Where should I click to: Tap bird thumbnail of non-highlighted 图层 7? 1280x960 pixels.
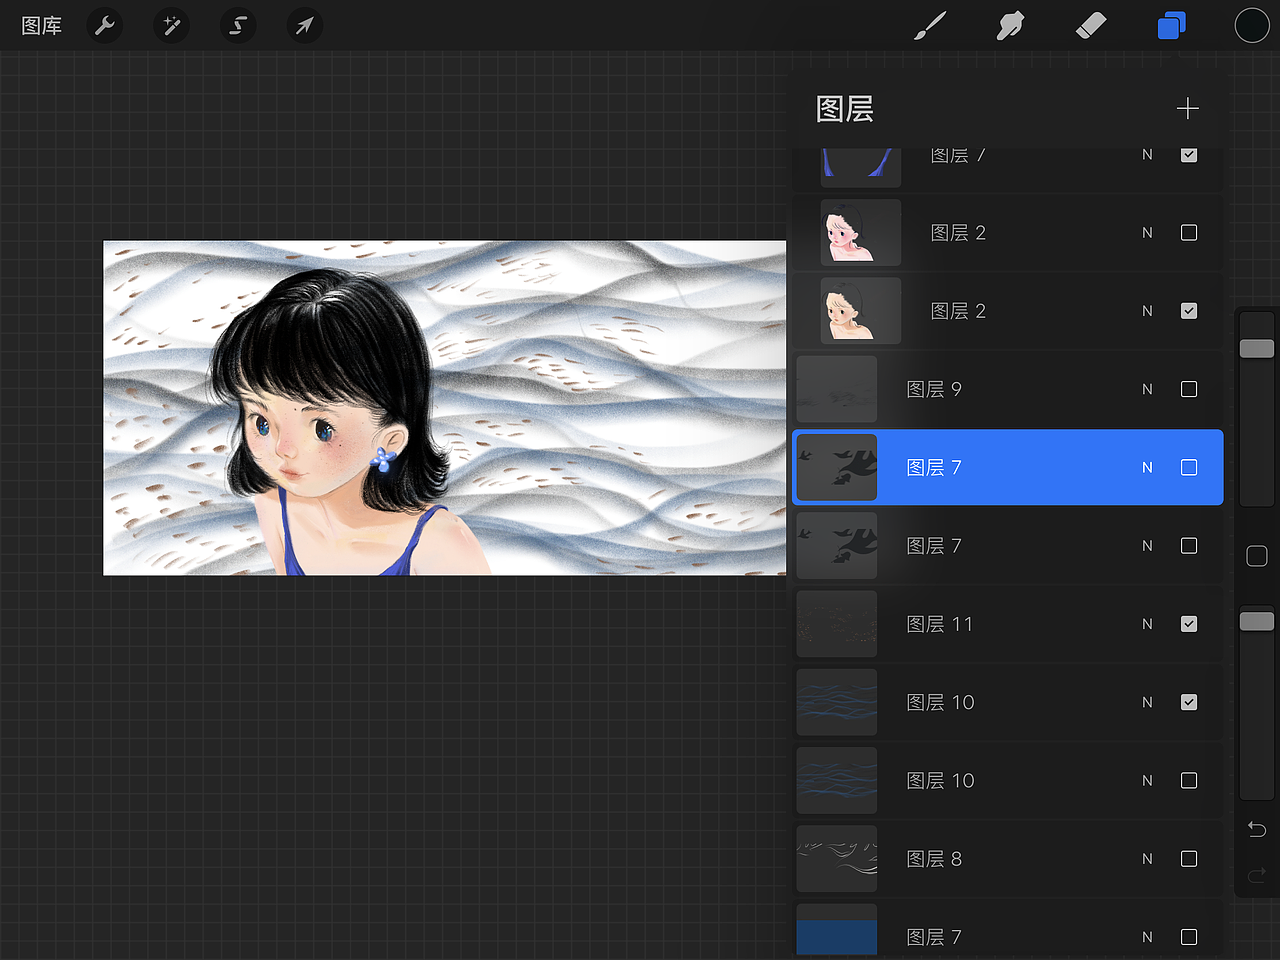pyautogui.click(x=837, y=546)
